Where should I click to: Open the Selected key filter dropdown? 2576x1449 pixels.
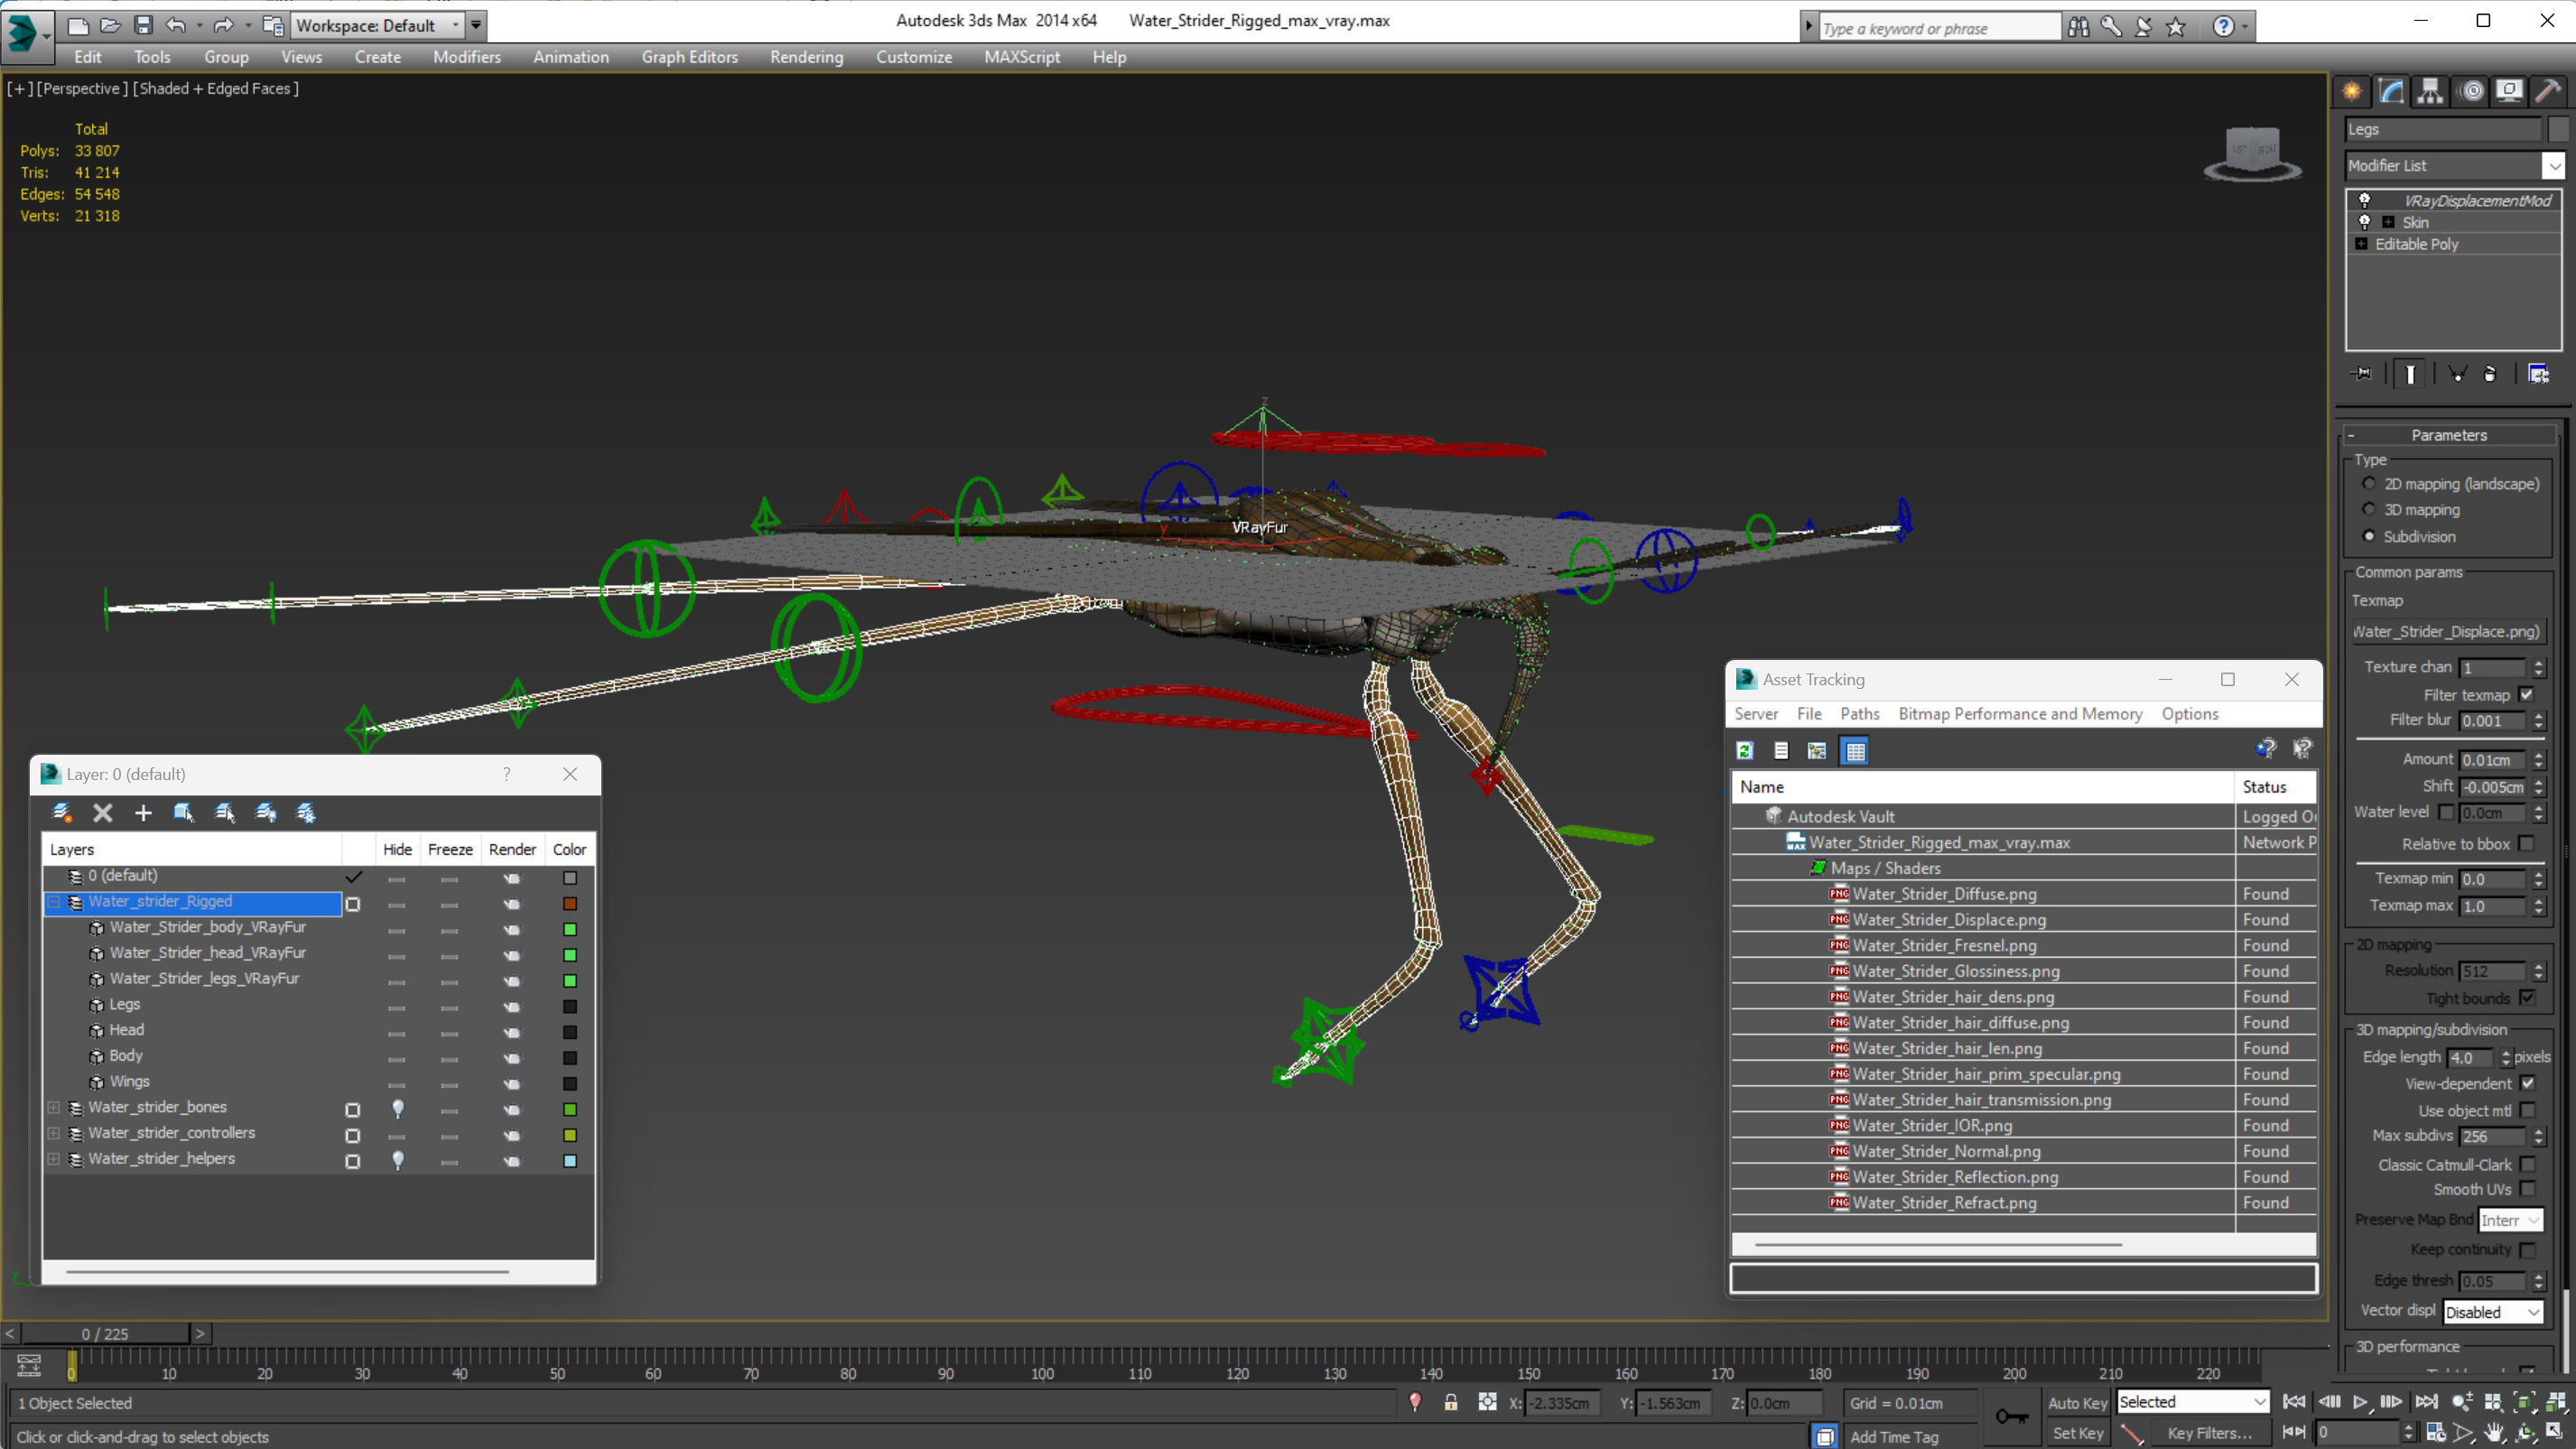click(2192, 1402)
